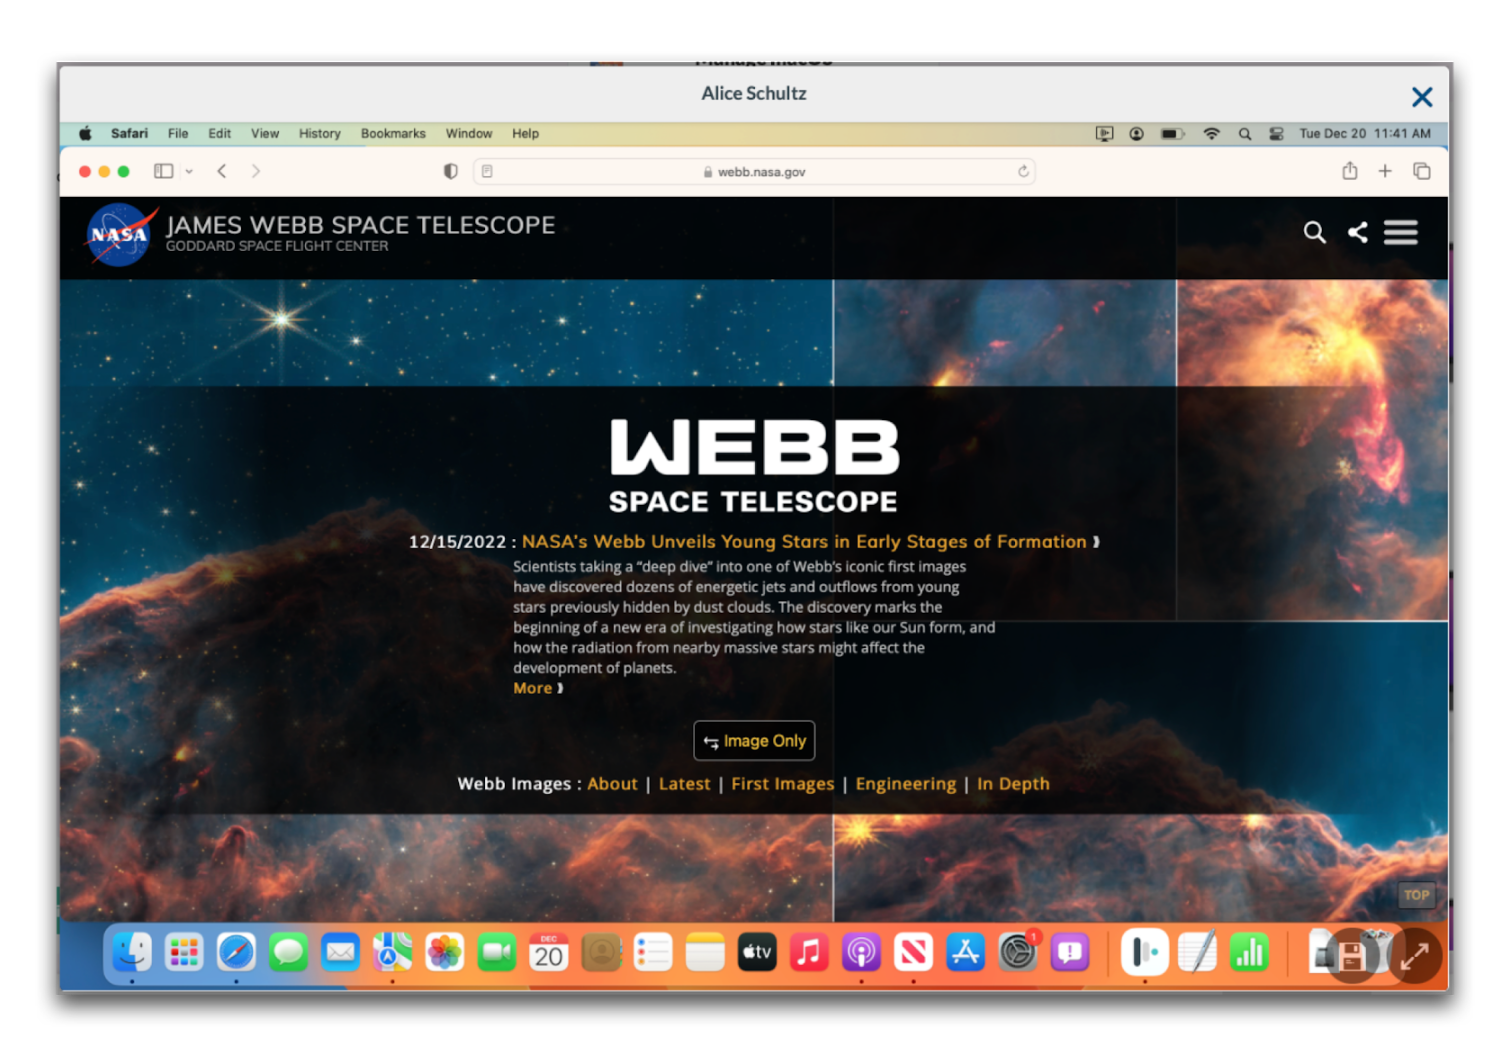Open the hamburger menu on Webb site
Screen dimensions: 1500x1060
point(1400,233)
